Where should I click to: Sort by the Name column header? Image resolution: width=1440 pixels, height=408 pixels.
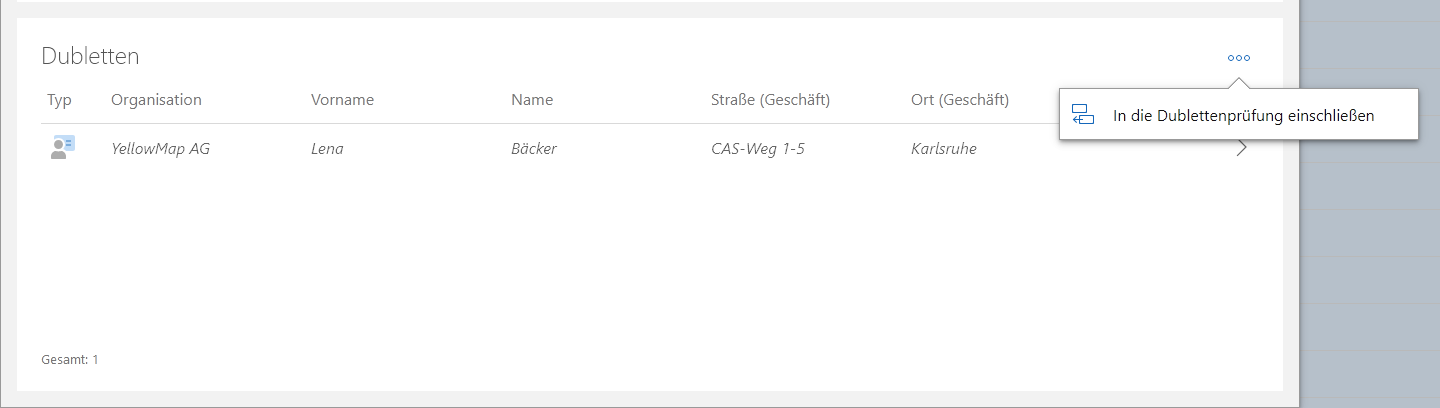point(532,100)
